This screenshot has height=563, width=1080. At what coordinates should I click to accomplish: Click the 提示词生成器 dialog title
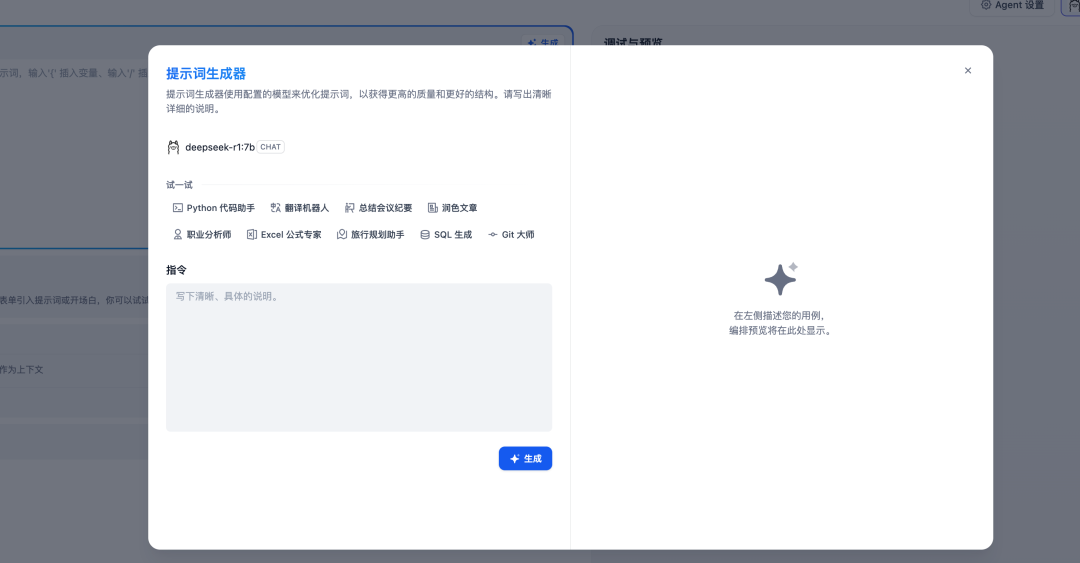click(206, 73)
